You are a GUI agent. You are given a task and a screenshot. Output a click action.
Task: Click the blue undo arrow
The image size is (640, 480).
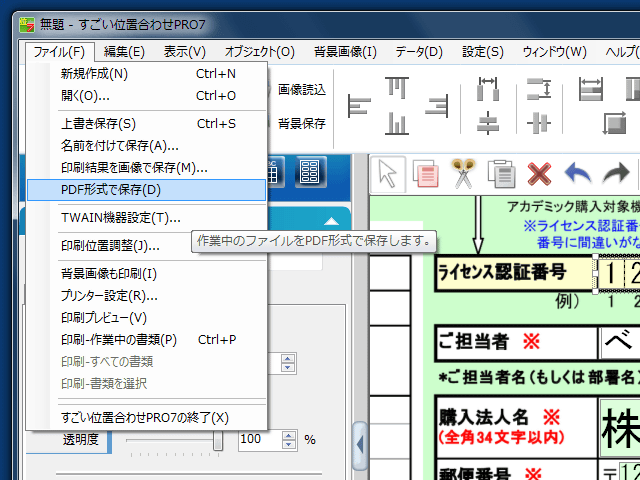tap(578, 173)
